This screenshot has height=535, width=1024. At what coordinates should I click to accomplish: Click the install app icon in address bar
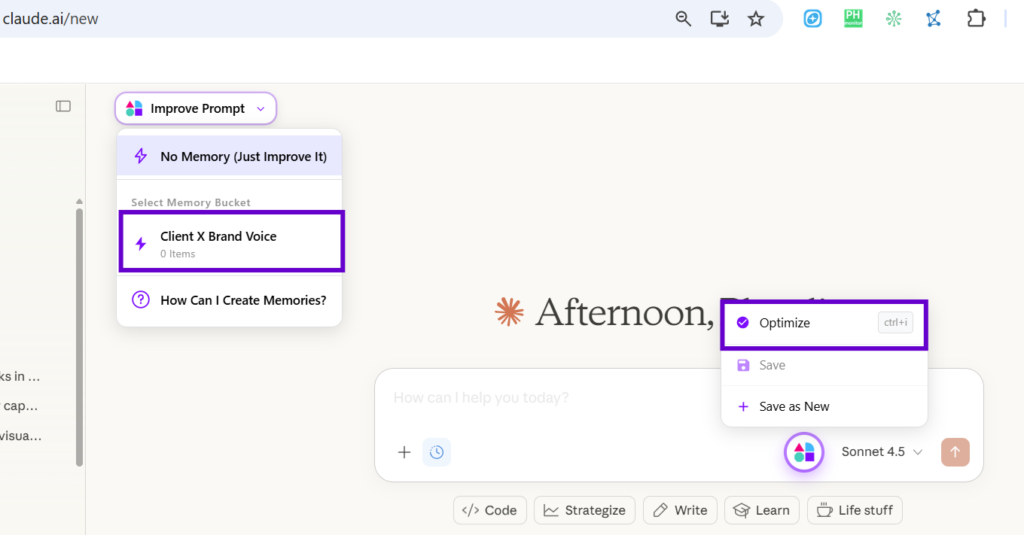[720, 19]
